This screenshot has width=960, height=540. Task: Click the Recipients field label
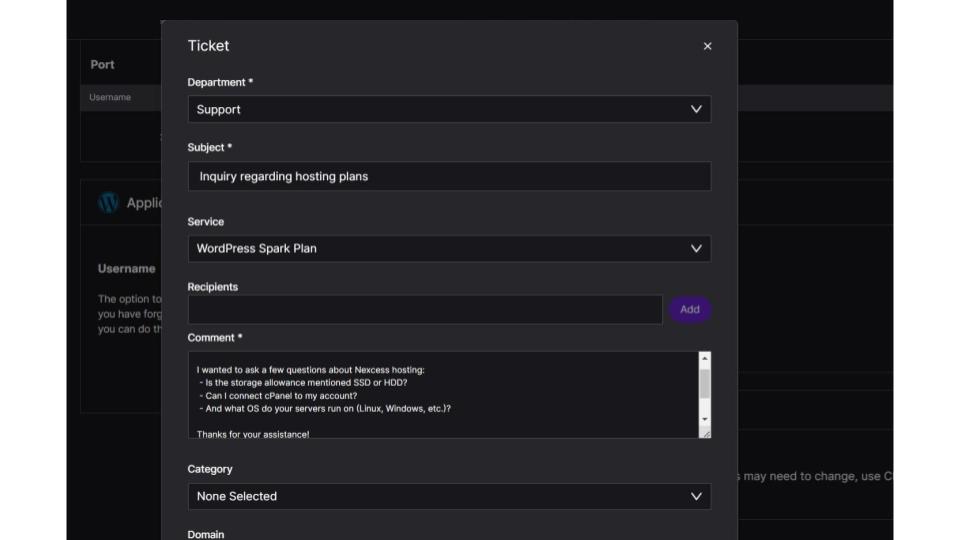(x=213, y=287)
